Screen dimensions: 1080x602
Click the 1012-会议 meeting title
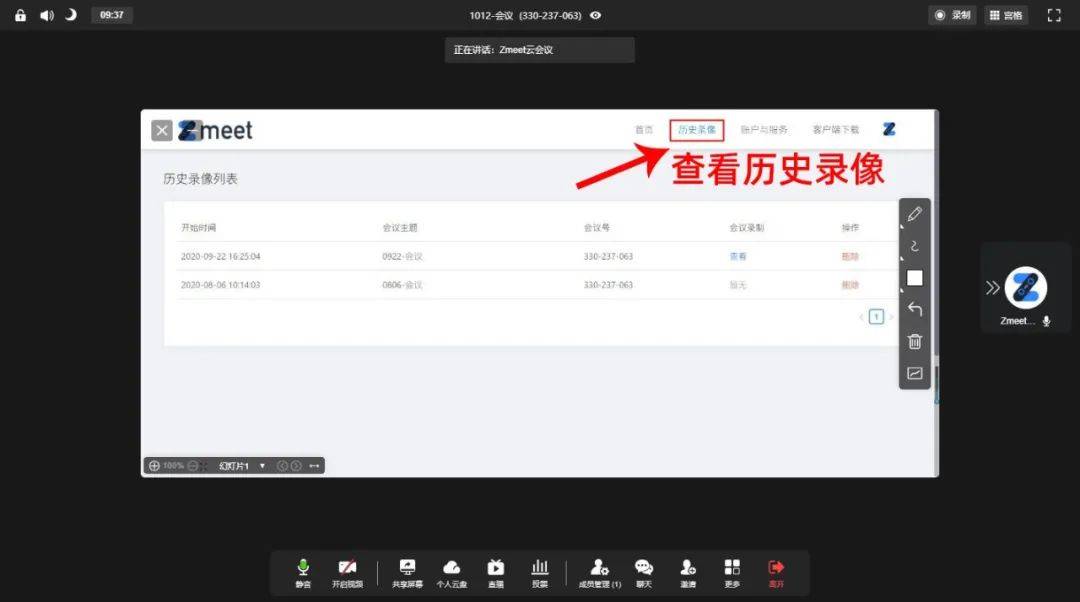491,15
